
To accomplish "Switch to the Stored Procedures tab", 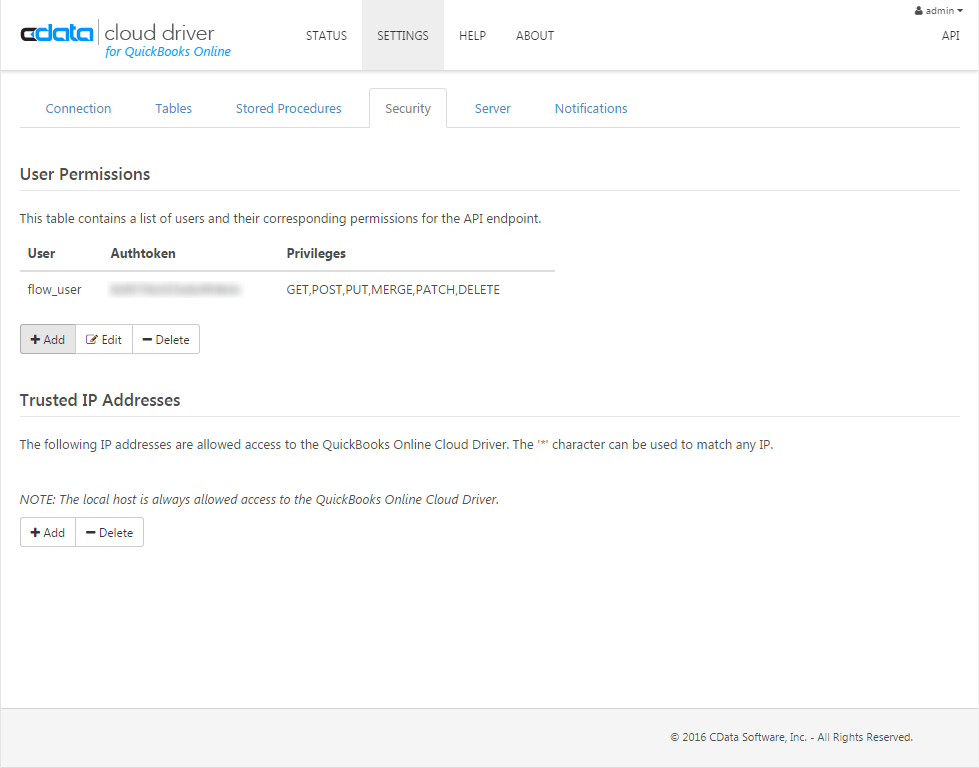I will (288, 109).
